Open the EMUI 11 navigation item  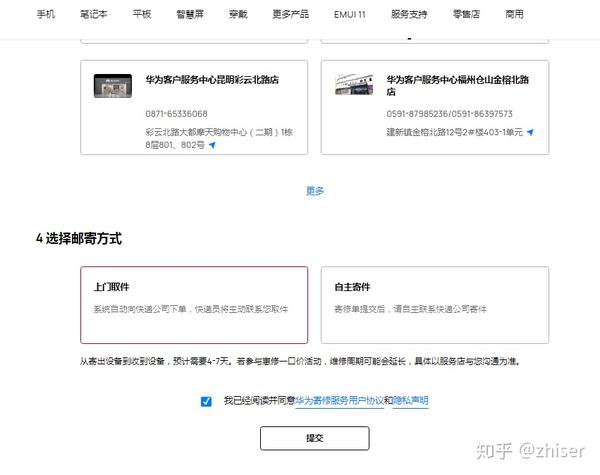[x=350, y=15]
